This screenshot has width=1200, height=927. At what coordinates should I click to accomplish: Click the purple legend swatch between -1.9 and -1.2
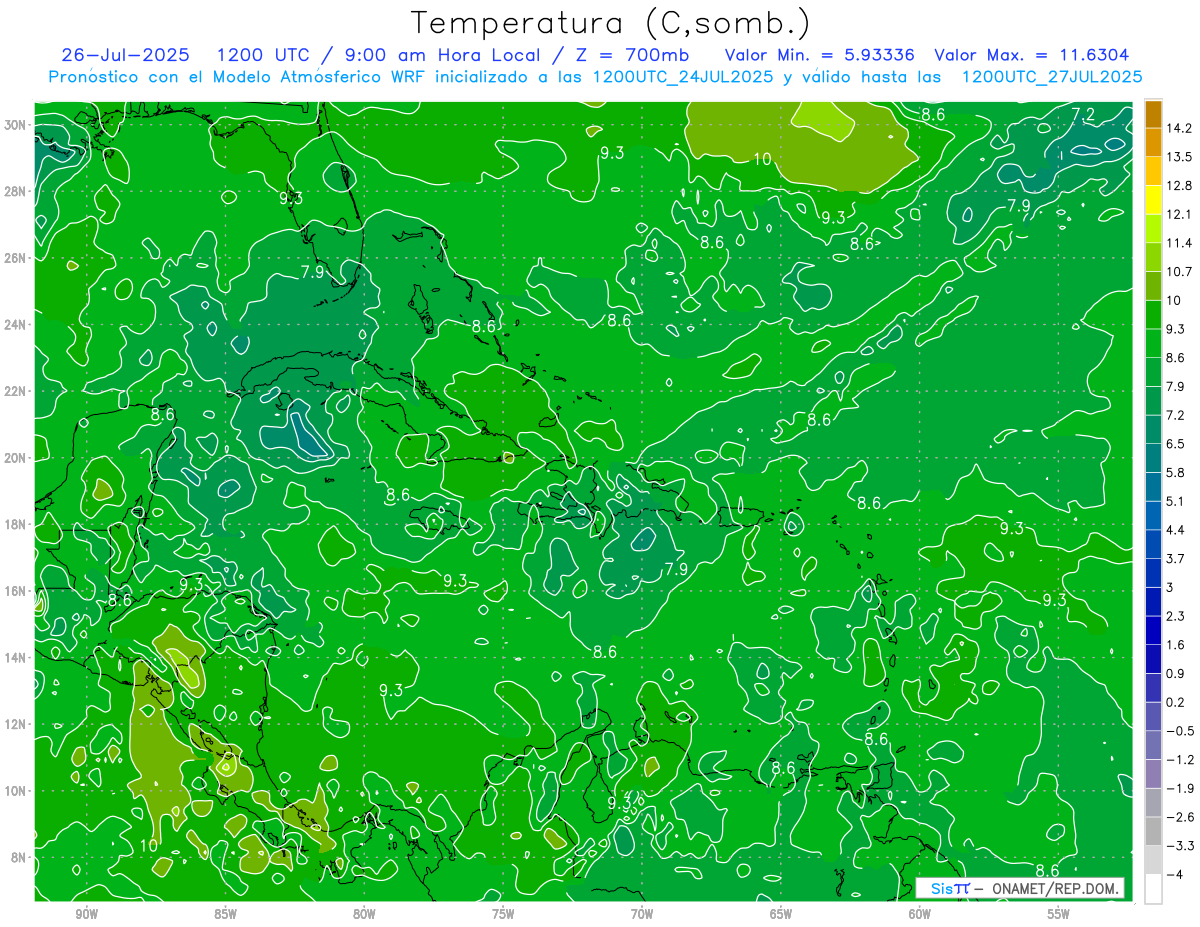tap(1153, 776)
